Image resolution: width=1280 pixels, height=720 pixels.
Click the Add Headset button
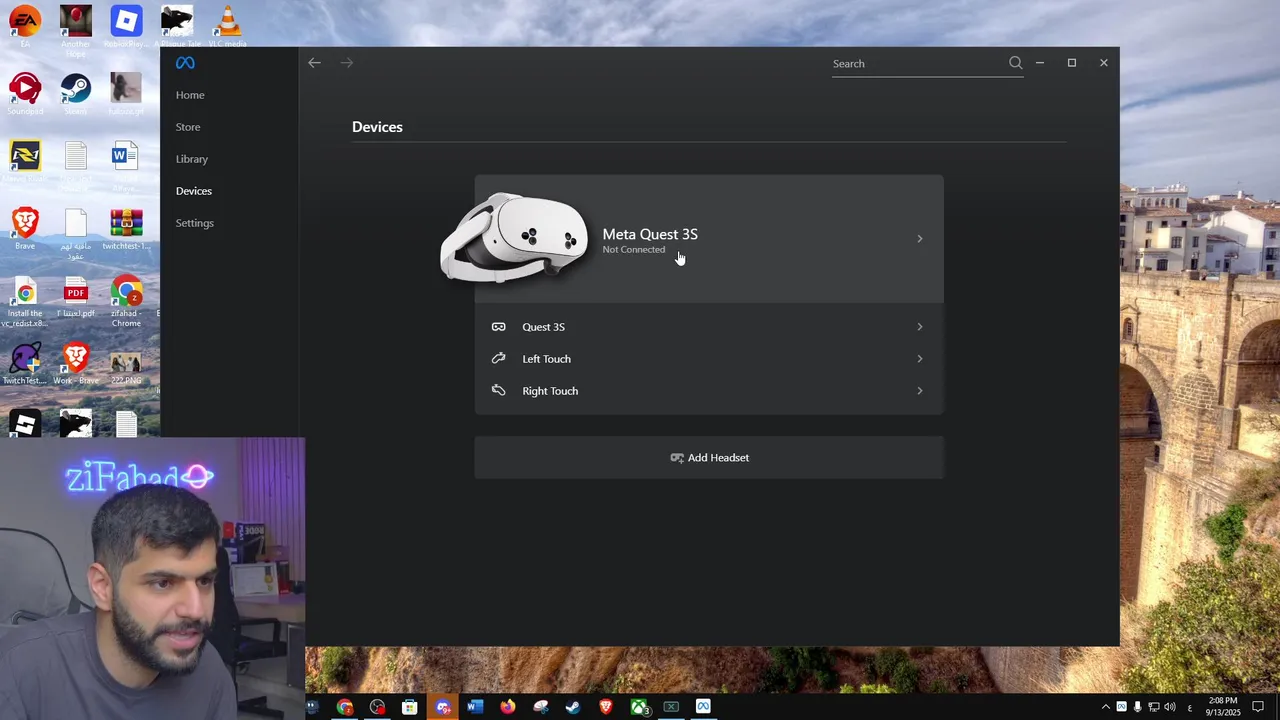(709, 457)
